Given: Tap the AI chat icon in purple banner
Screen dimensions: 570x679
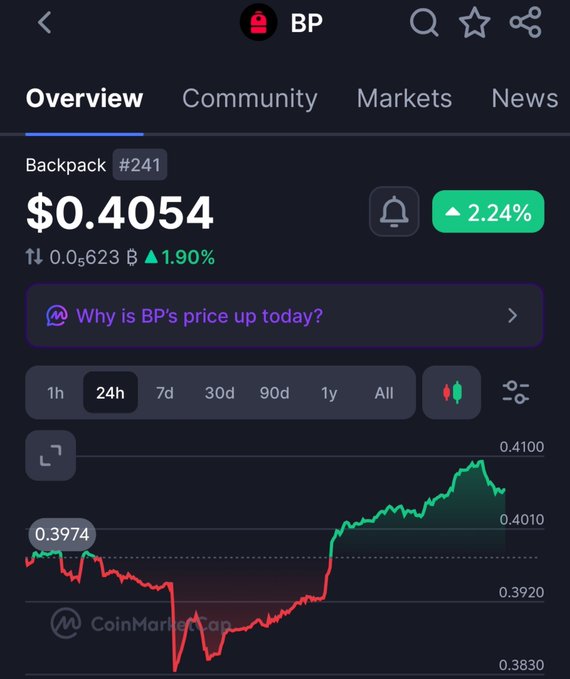Looking at the screenshot, I should pos(57,316).
